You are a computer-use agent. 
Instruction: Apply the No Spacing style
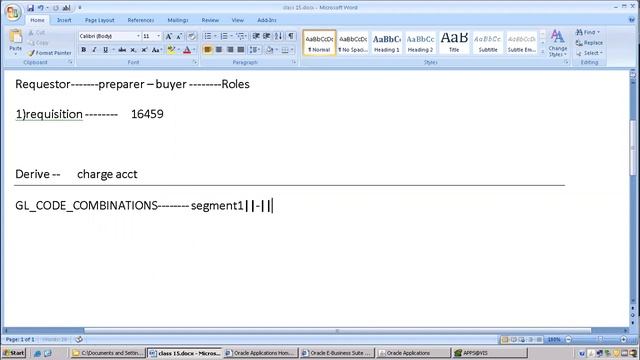353,42
